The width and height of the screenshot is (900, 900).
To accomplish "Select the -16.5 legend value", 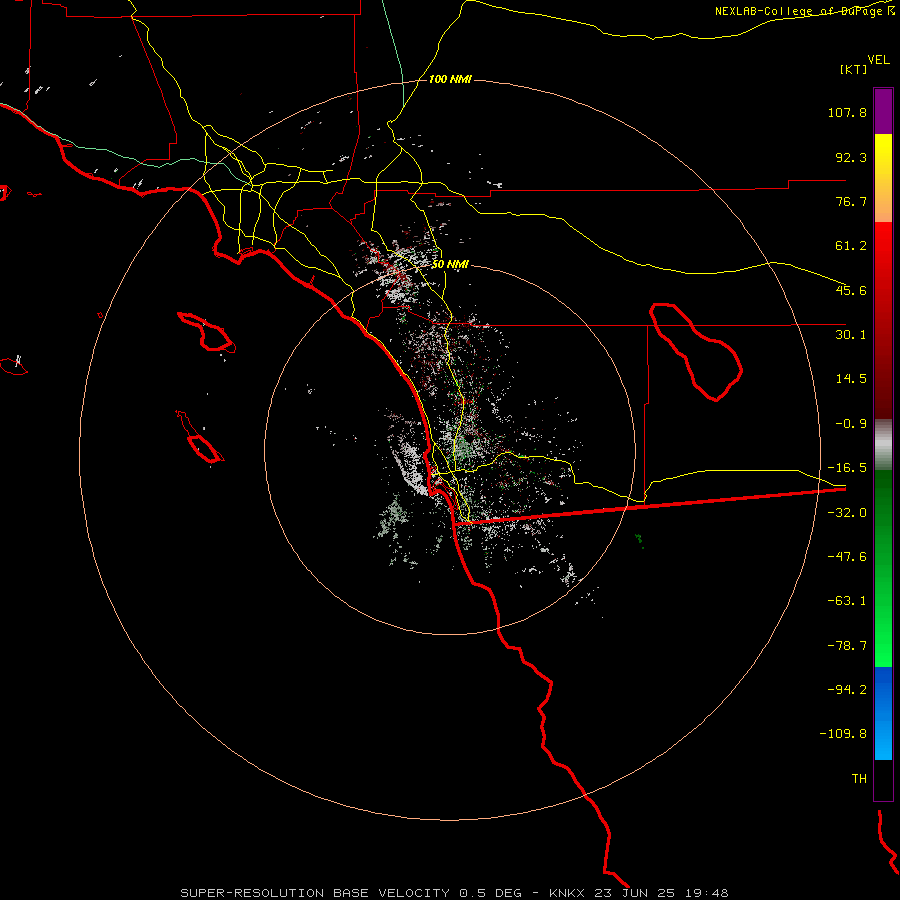I will (x=847, y=468).
